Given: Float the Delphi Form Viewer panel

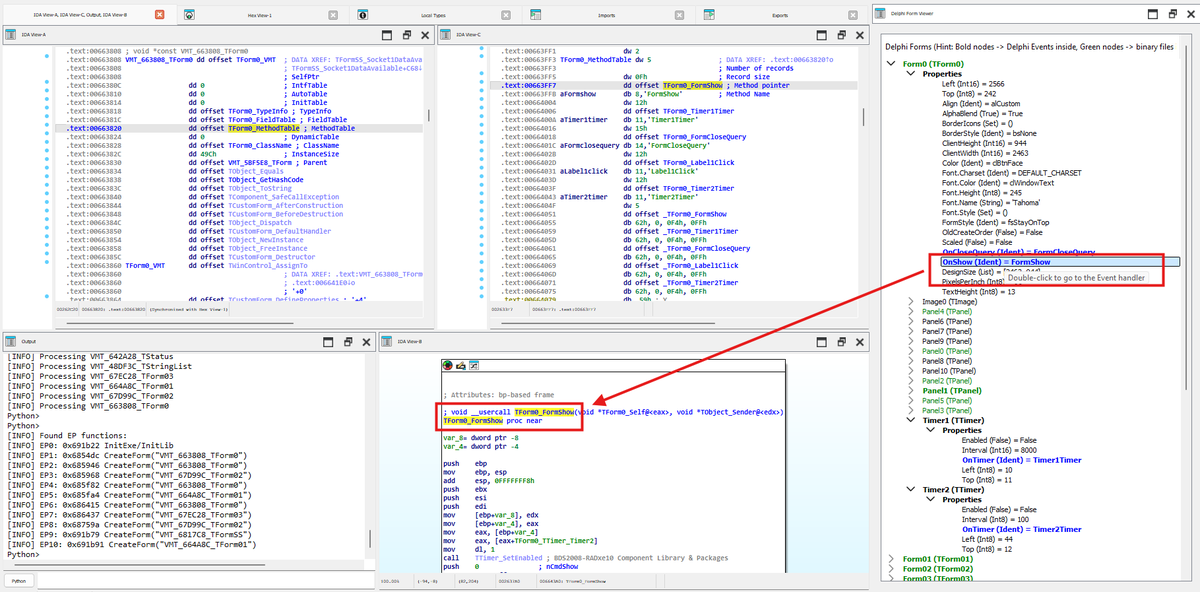Looking at the screenshot, I should pyautogui.click(x=1173, y=14).
